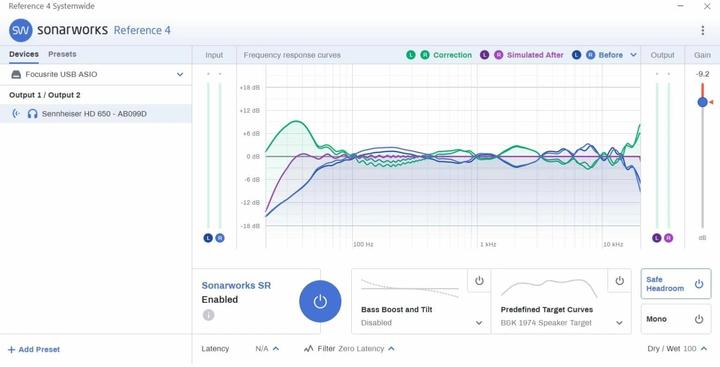Click the red limit arrow beside Gain slider
Screen dimensions: 720x367
711,102
